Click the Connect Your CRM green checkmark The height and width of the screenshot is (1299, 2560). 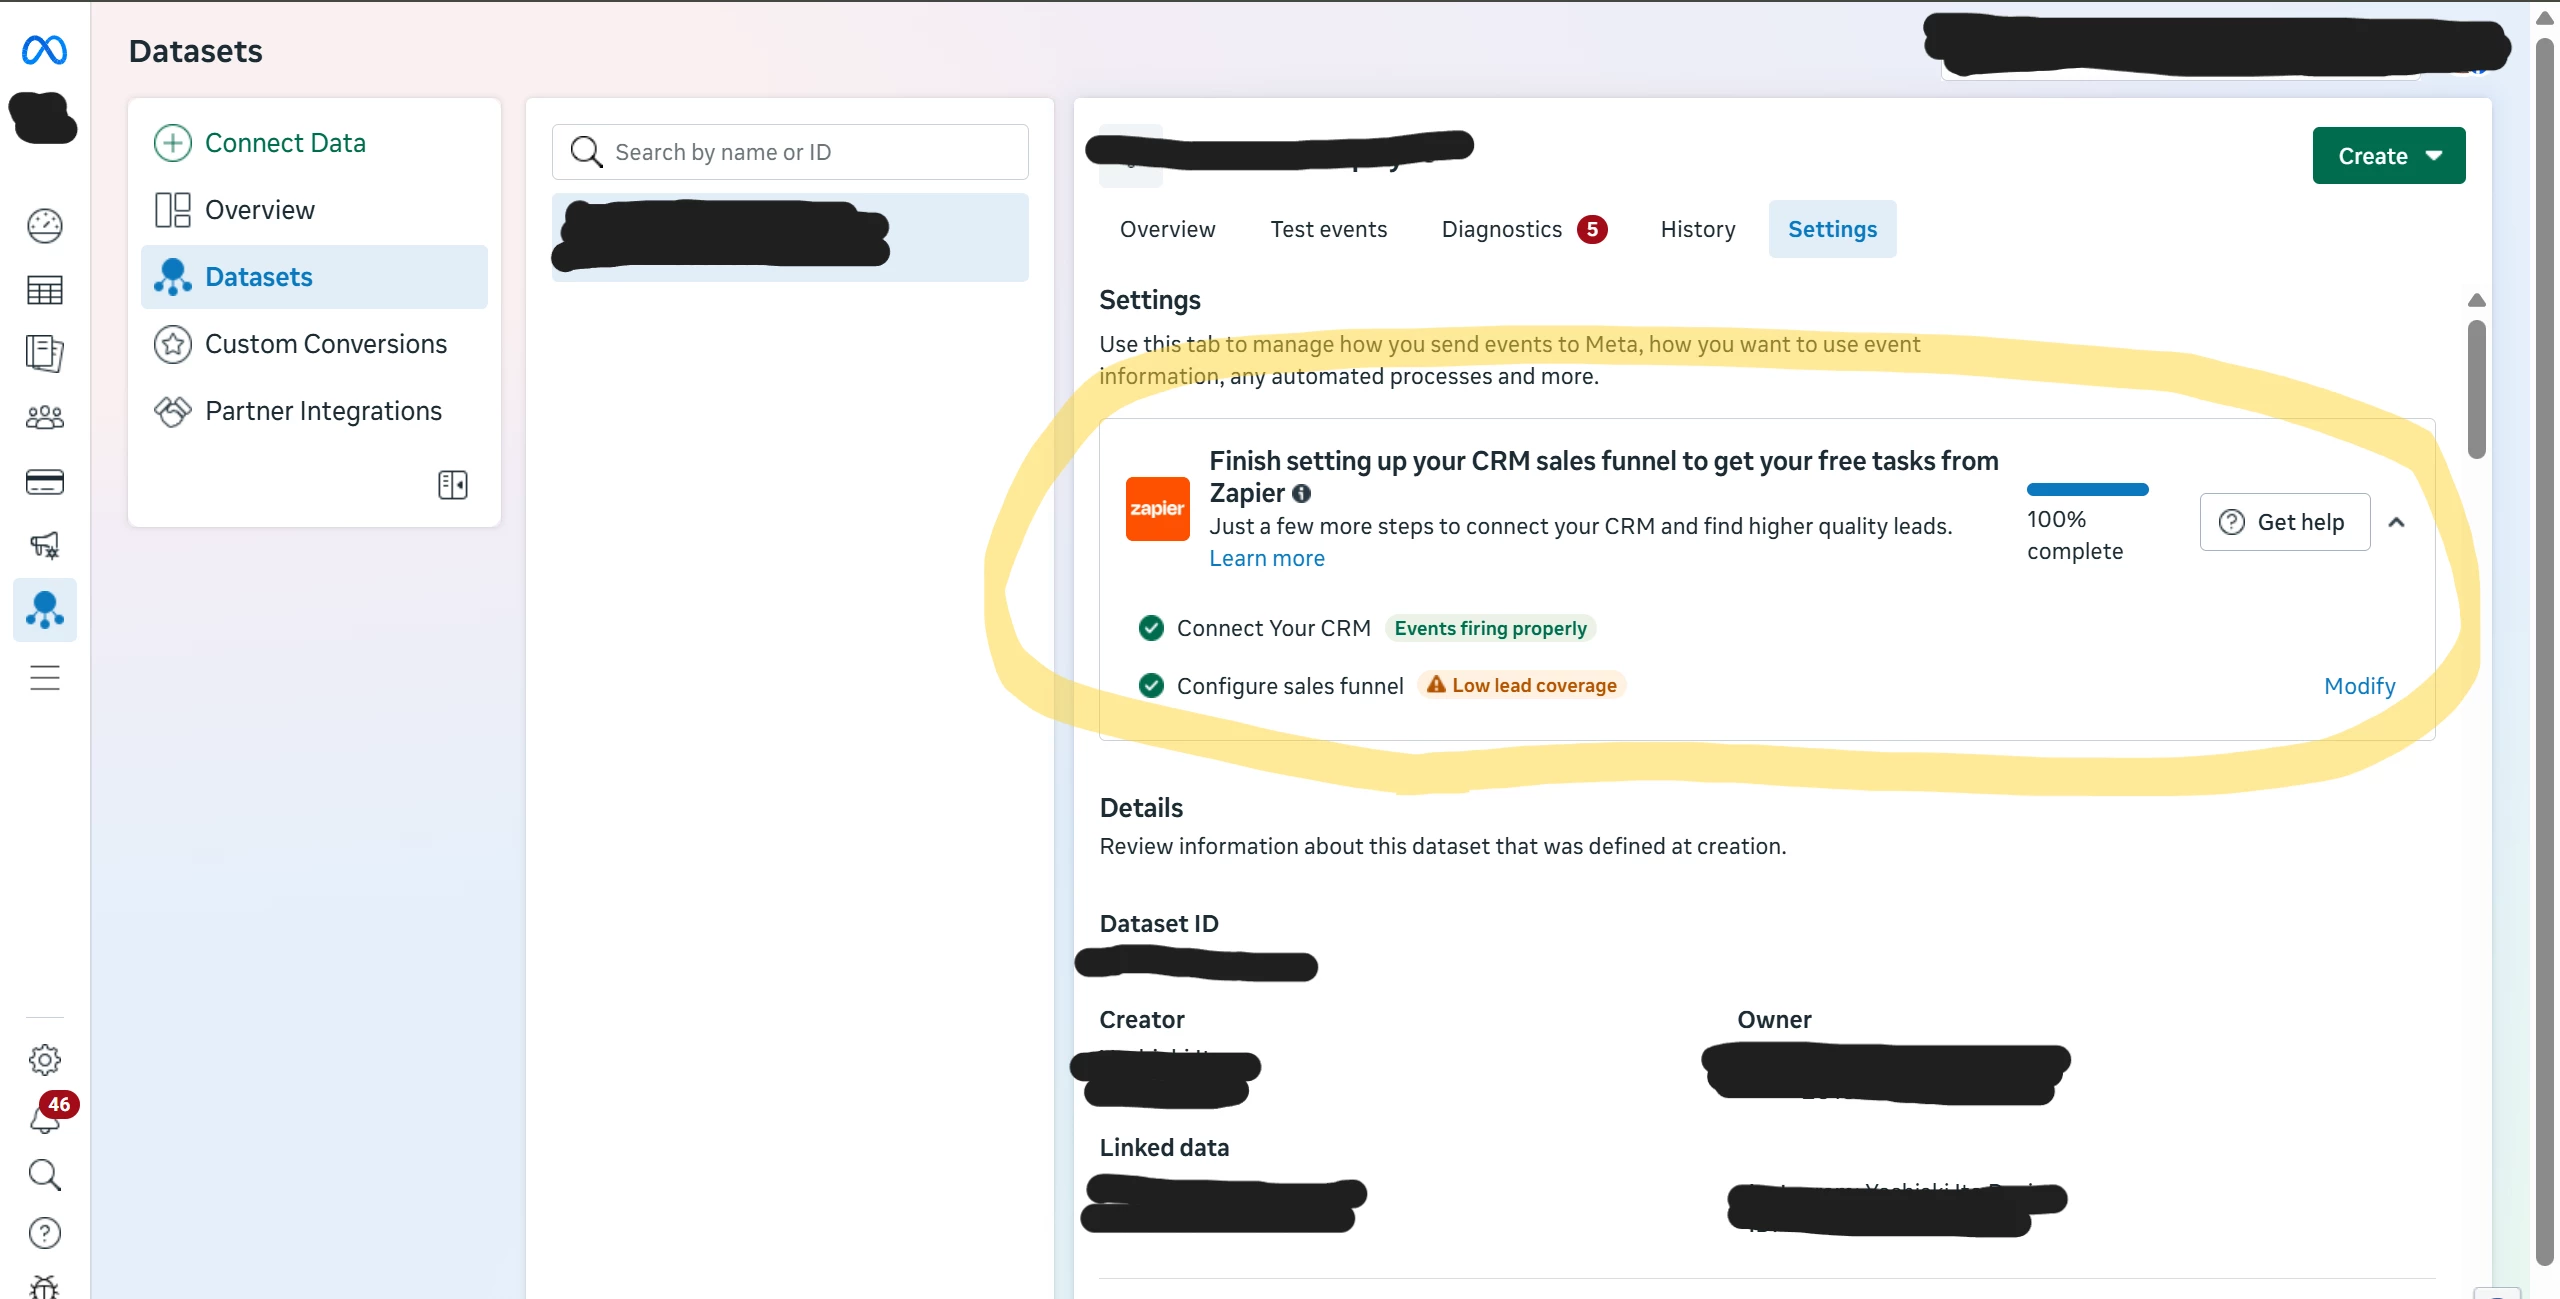(1151, 628)
